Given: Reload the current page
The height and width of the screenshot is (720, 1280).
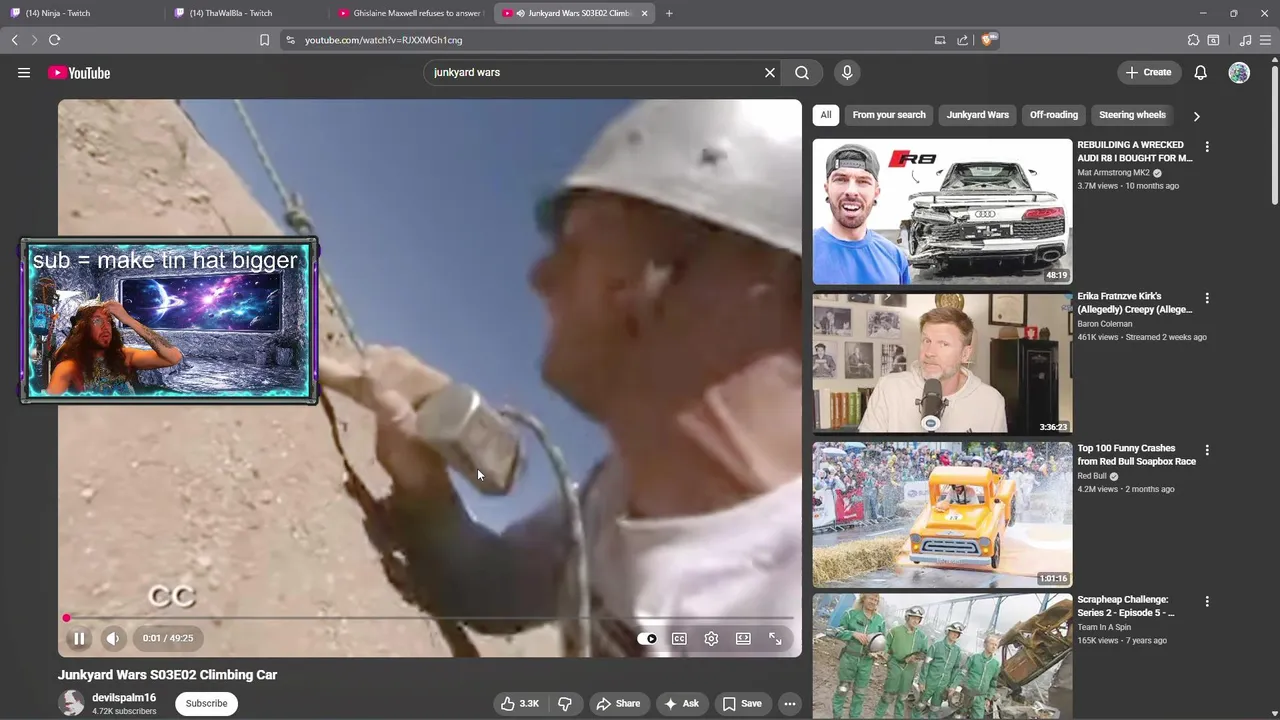Looking at the screenshot, I should (x=55, y=40).
